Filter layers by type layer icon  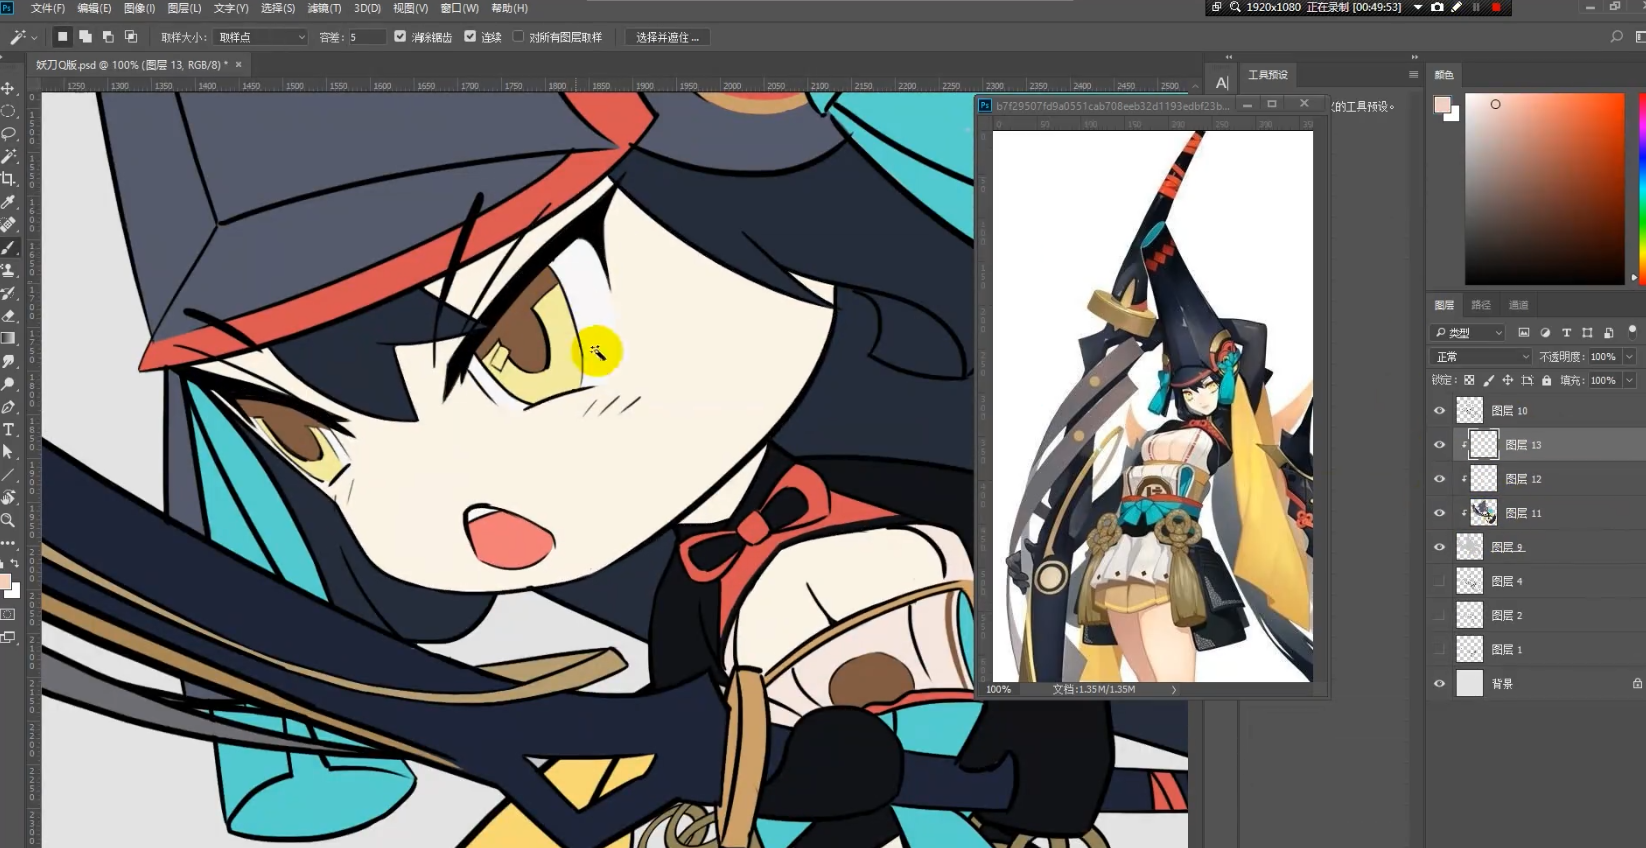pos(1566,332)
